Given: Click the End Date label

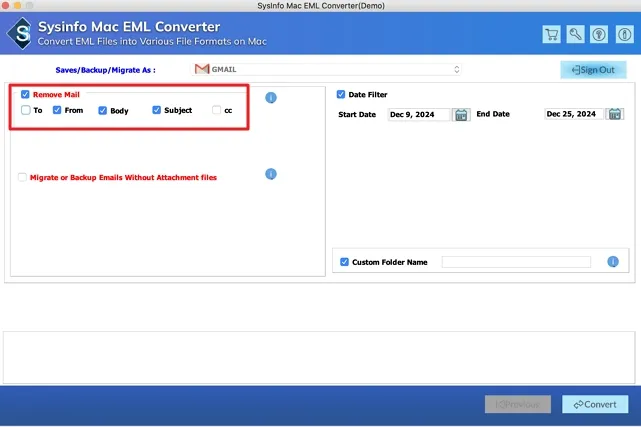Looking at the screenshot, I should [493, 114].
